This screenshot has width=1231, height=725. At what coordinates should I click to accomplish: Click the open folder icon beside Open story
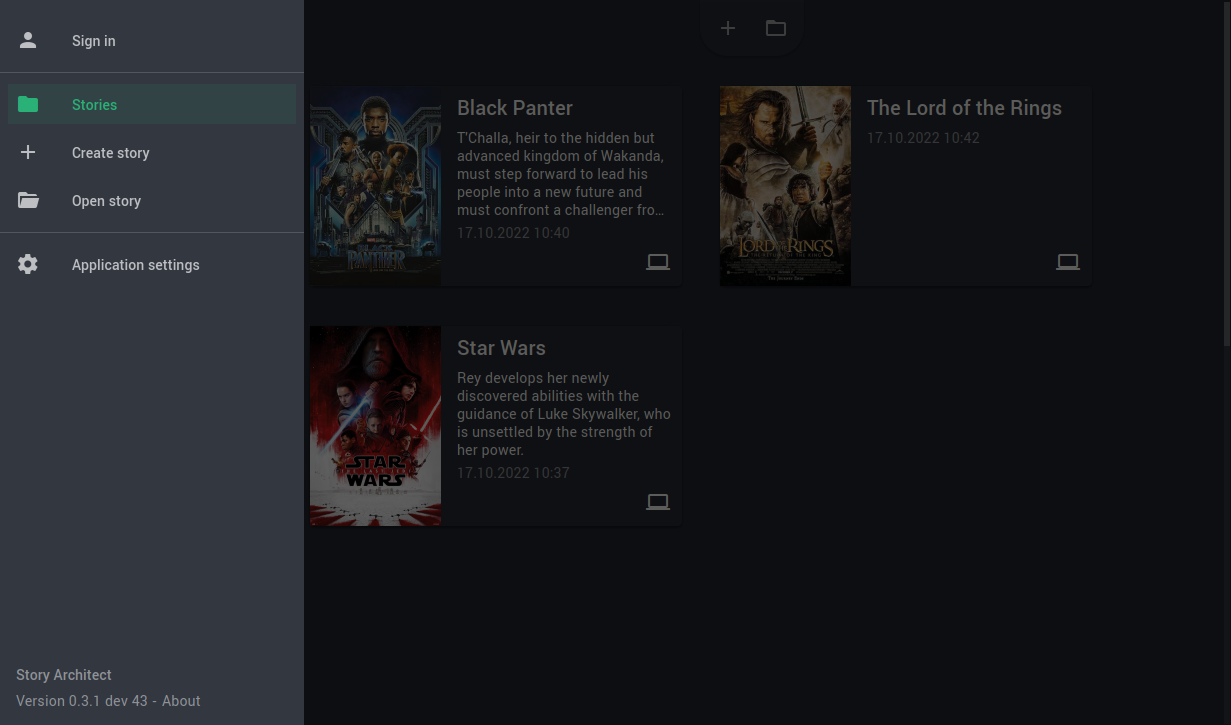coord(28,200)
